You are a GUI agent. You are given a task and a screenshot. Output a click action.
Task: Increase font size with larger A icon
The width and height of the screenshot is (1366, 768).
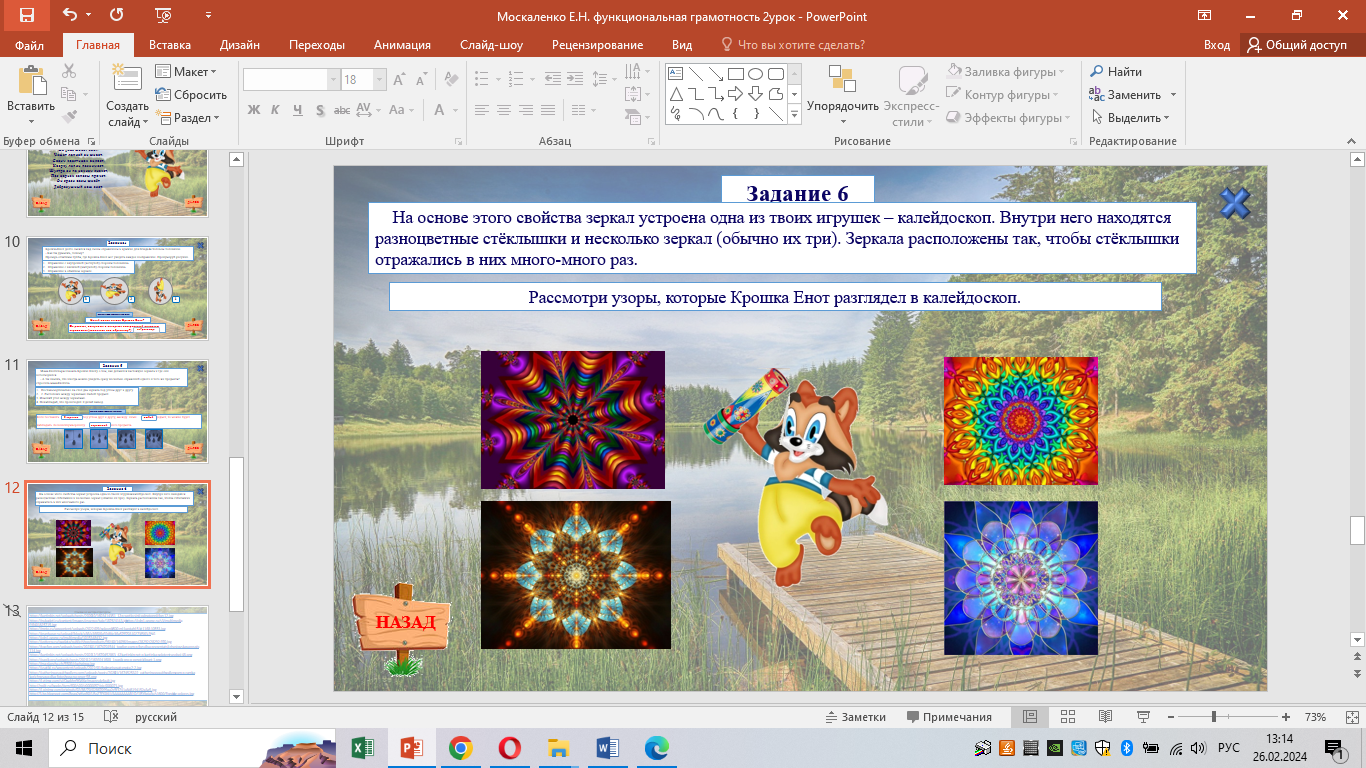pyautogui.click(x=401, y=80)
